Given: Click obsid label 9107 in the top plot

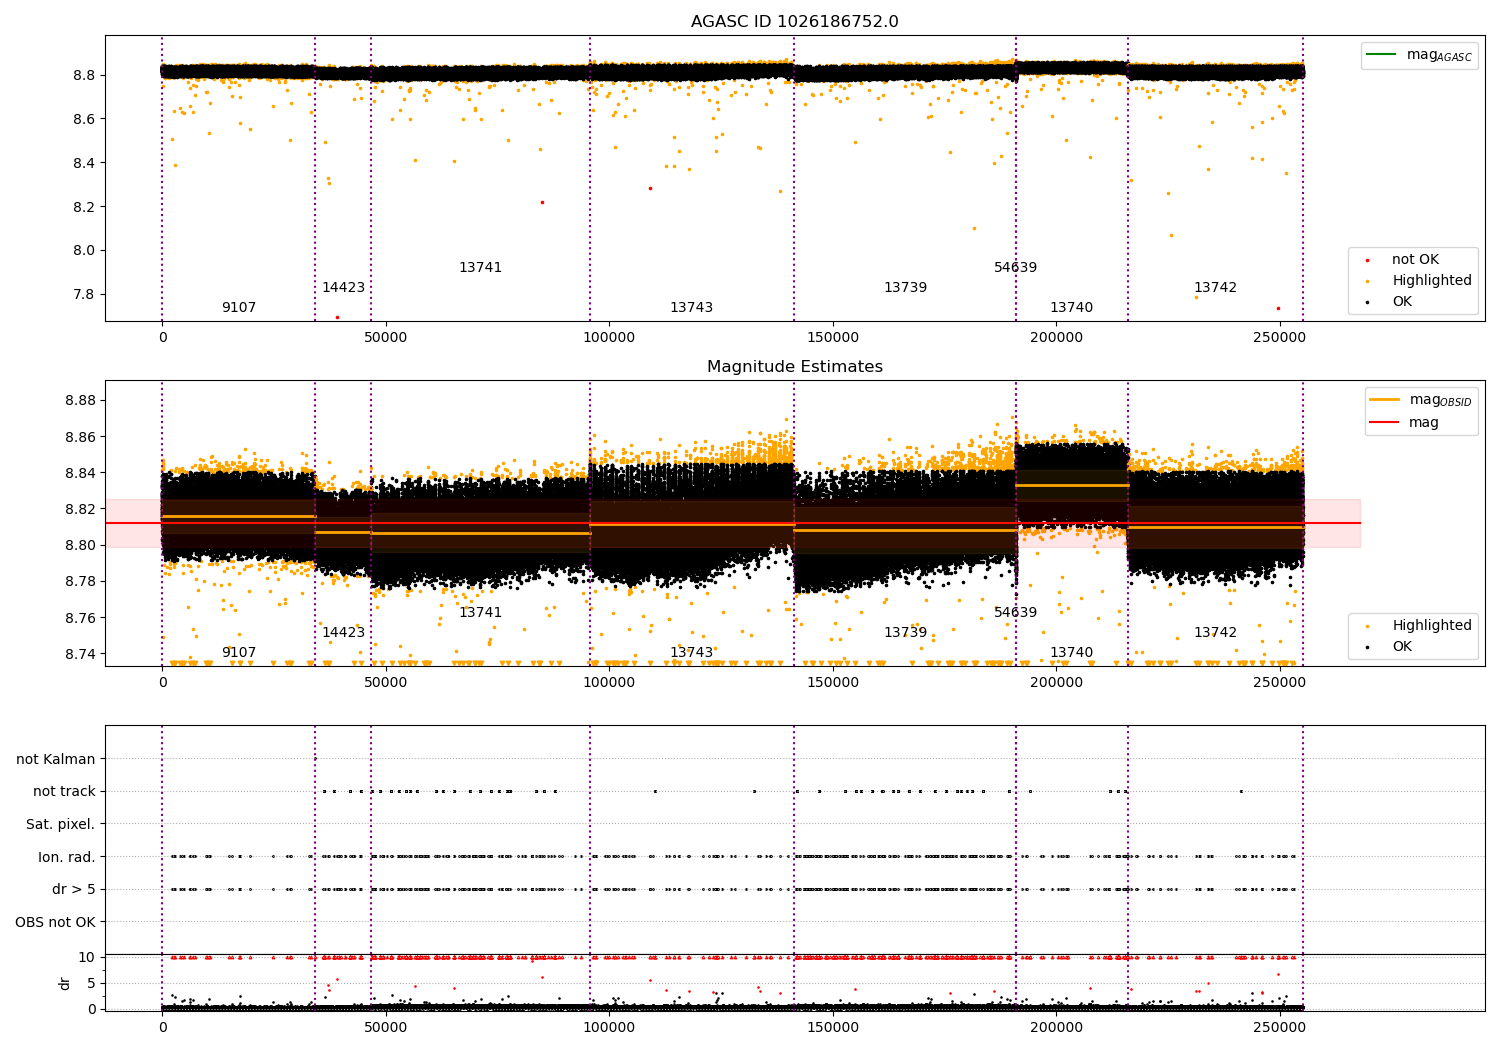Looking at the screenshot, I should 239,308.
